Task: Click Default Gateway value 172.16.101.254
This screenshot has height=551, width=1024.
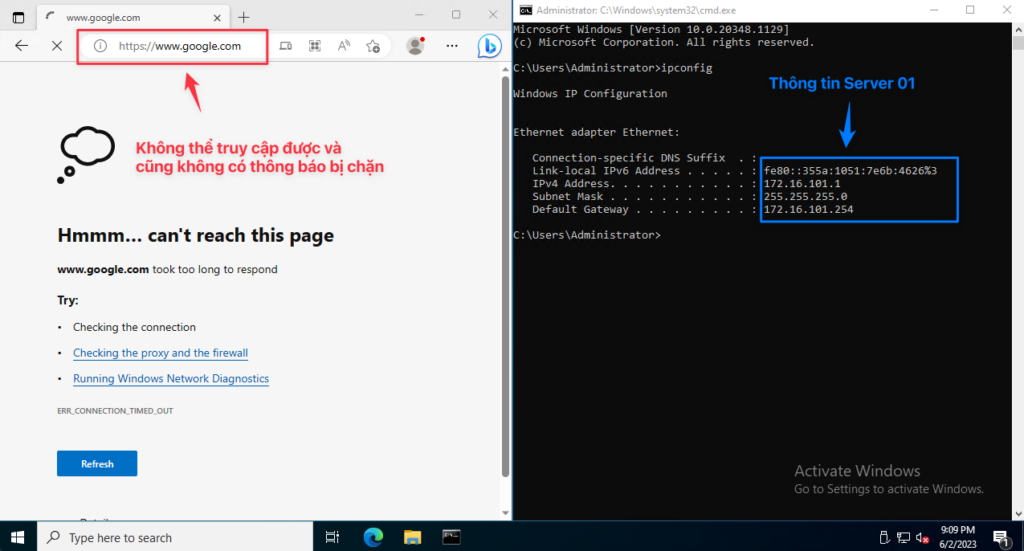Action: (808, 210)
